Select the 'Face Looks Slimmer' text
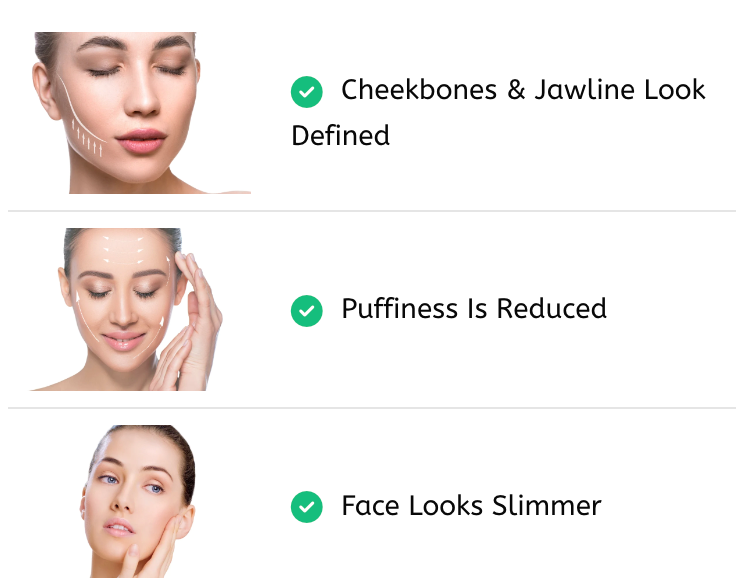 click(472, 506)
